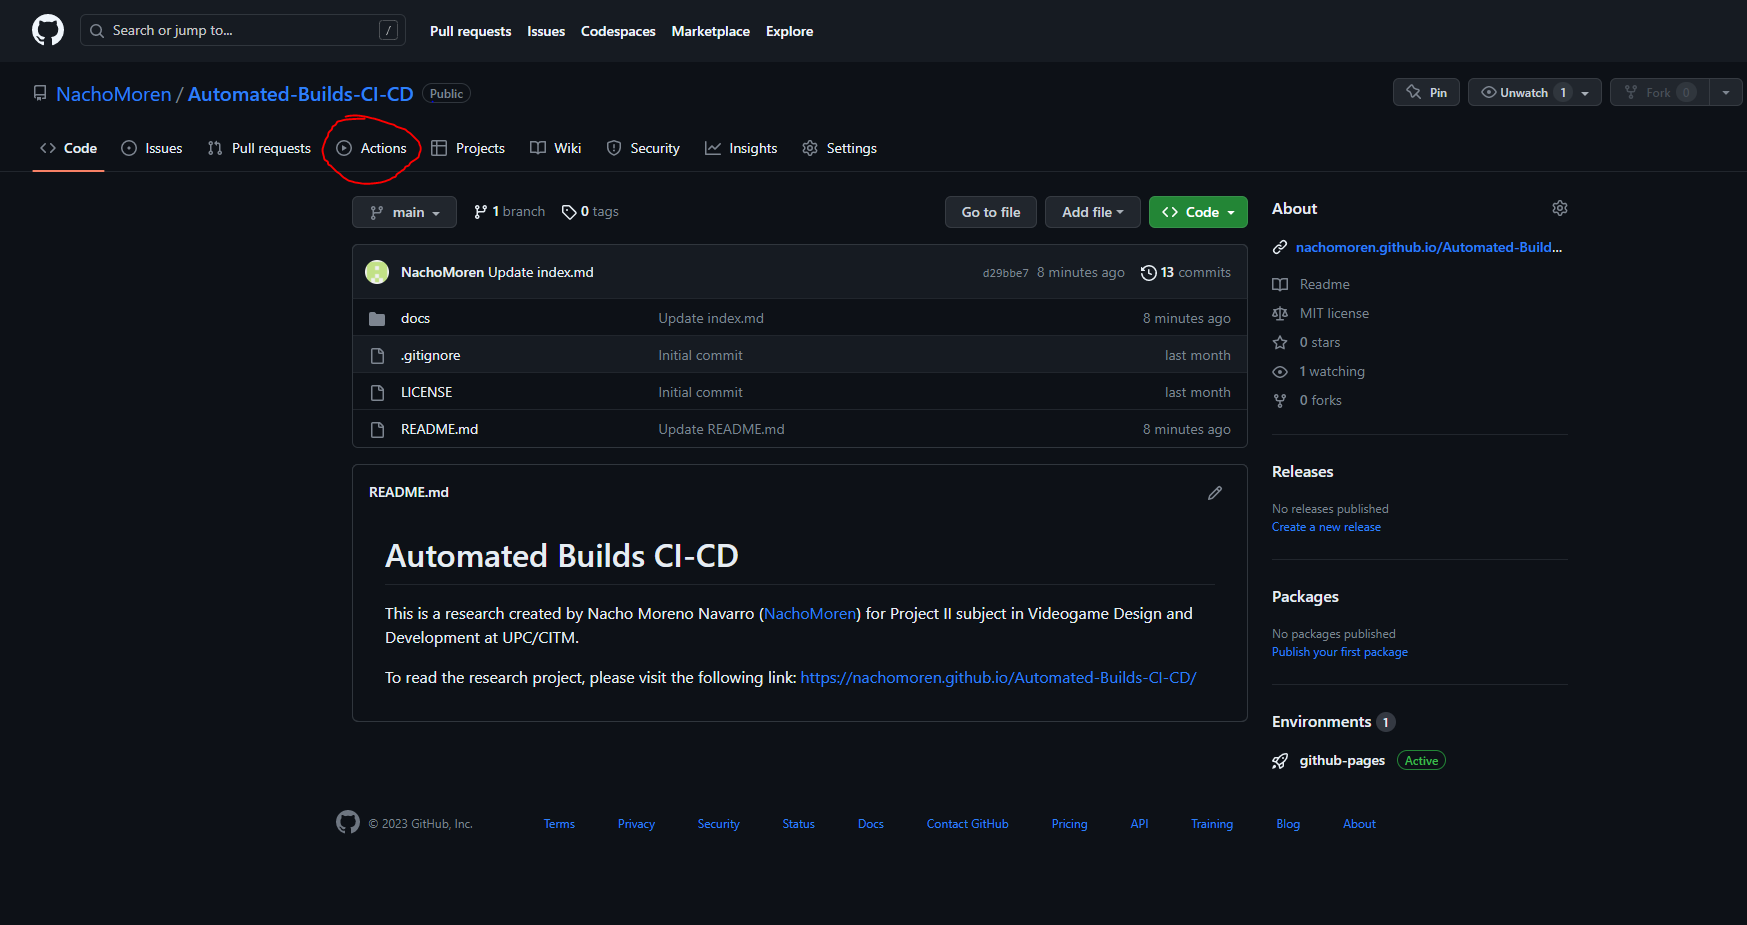Click Pricing in footer
This screenshot has width=1747, height=925.
click(1069, 824)
